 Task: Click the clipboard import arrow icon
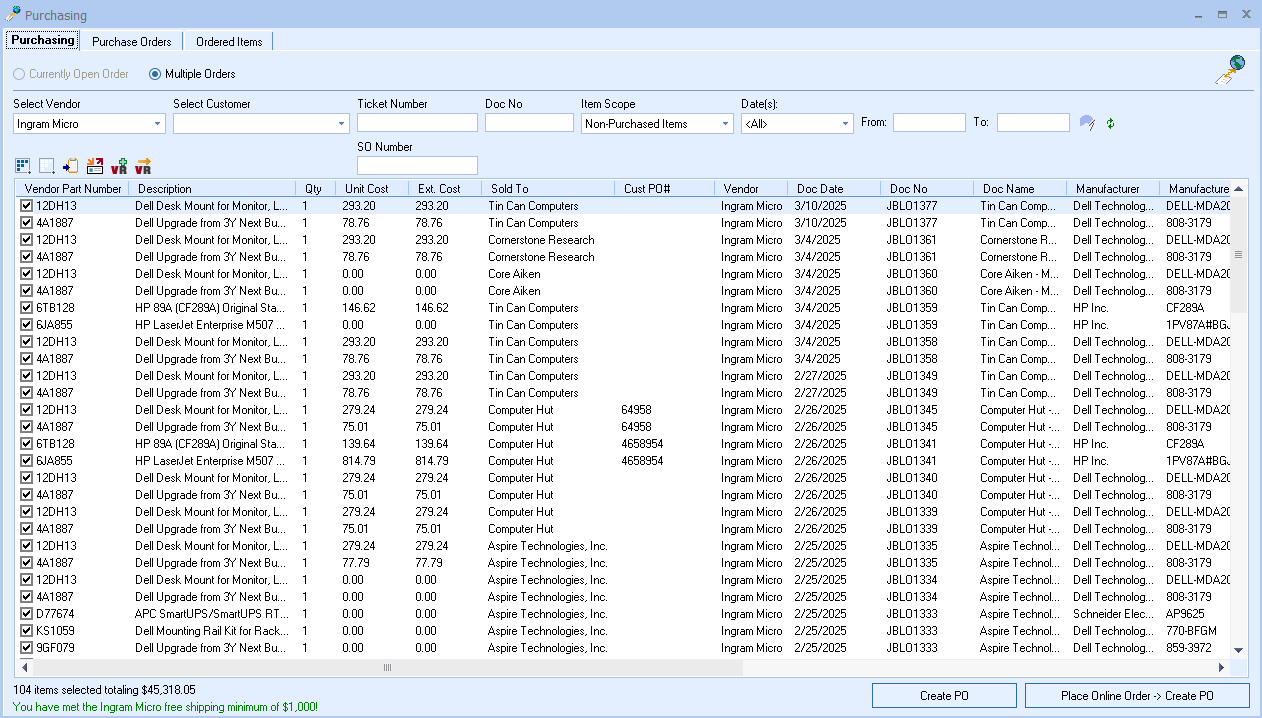coord(71,166)
